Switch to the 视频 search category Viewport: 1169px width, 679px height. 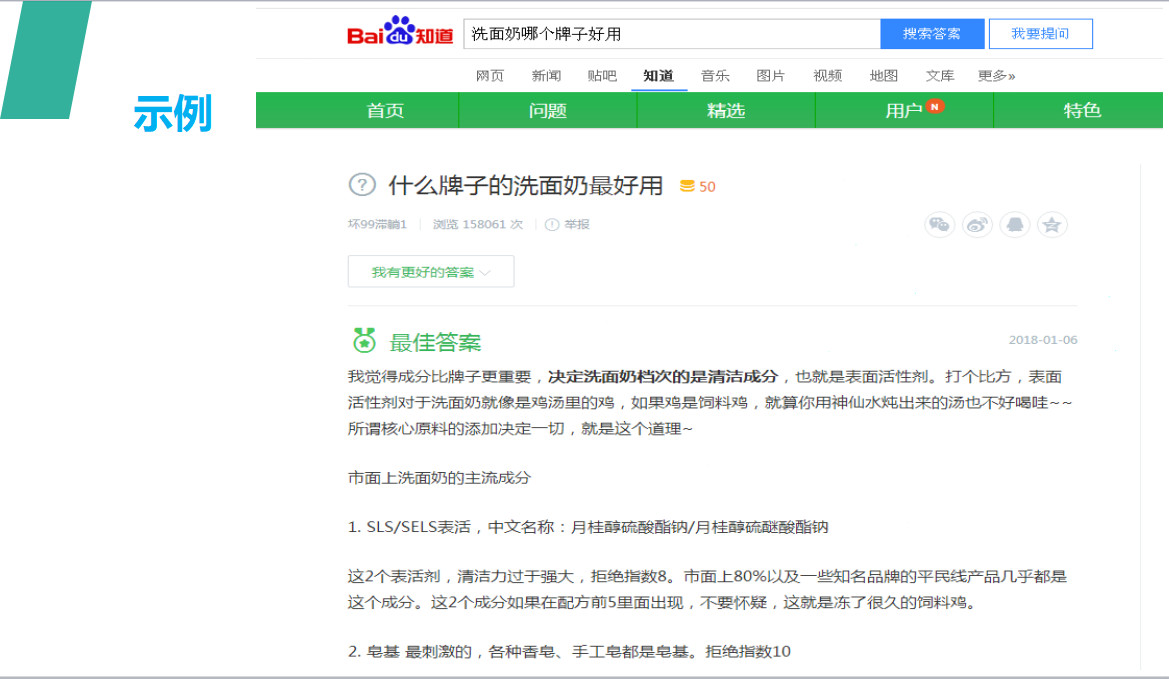(827, 74)
